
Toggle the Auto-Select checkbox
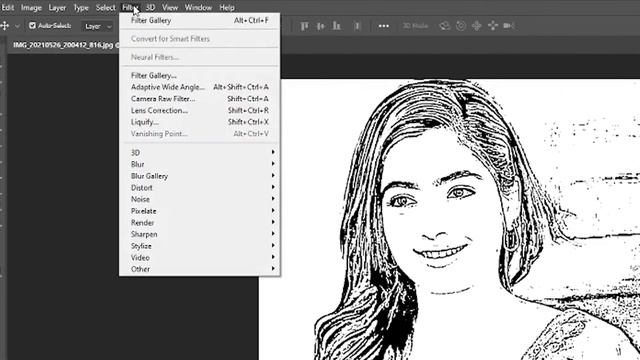[32, 26]
